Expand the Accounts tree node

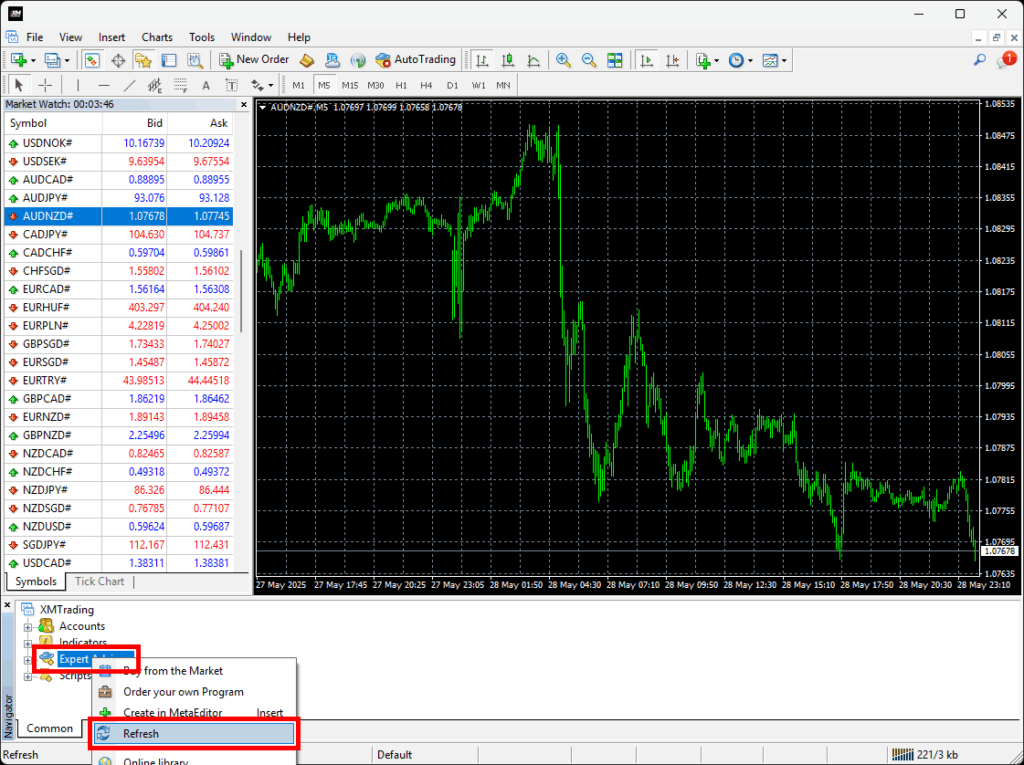27,627
